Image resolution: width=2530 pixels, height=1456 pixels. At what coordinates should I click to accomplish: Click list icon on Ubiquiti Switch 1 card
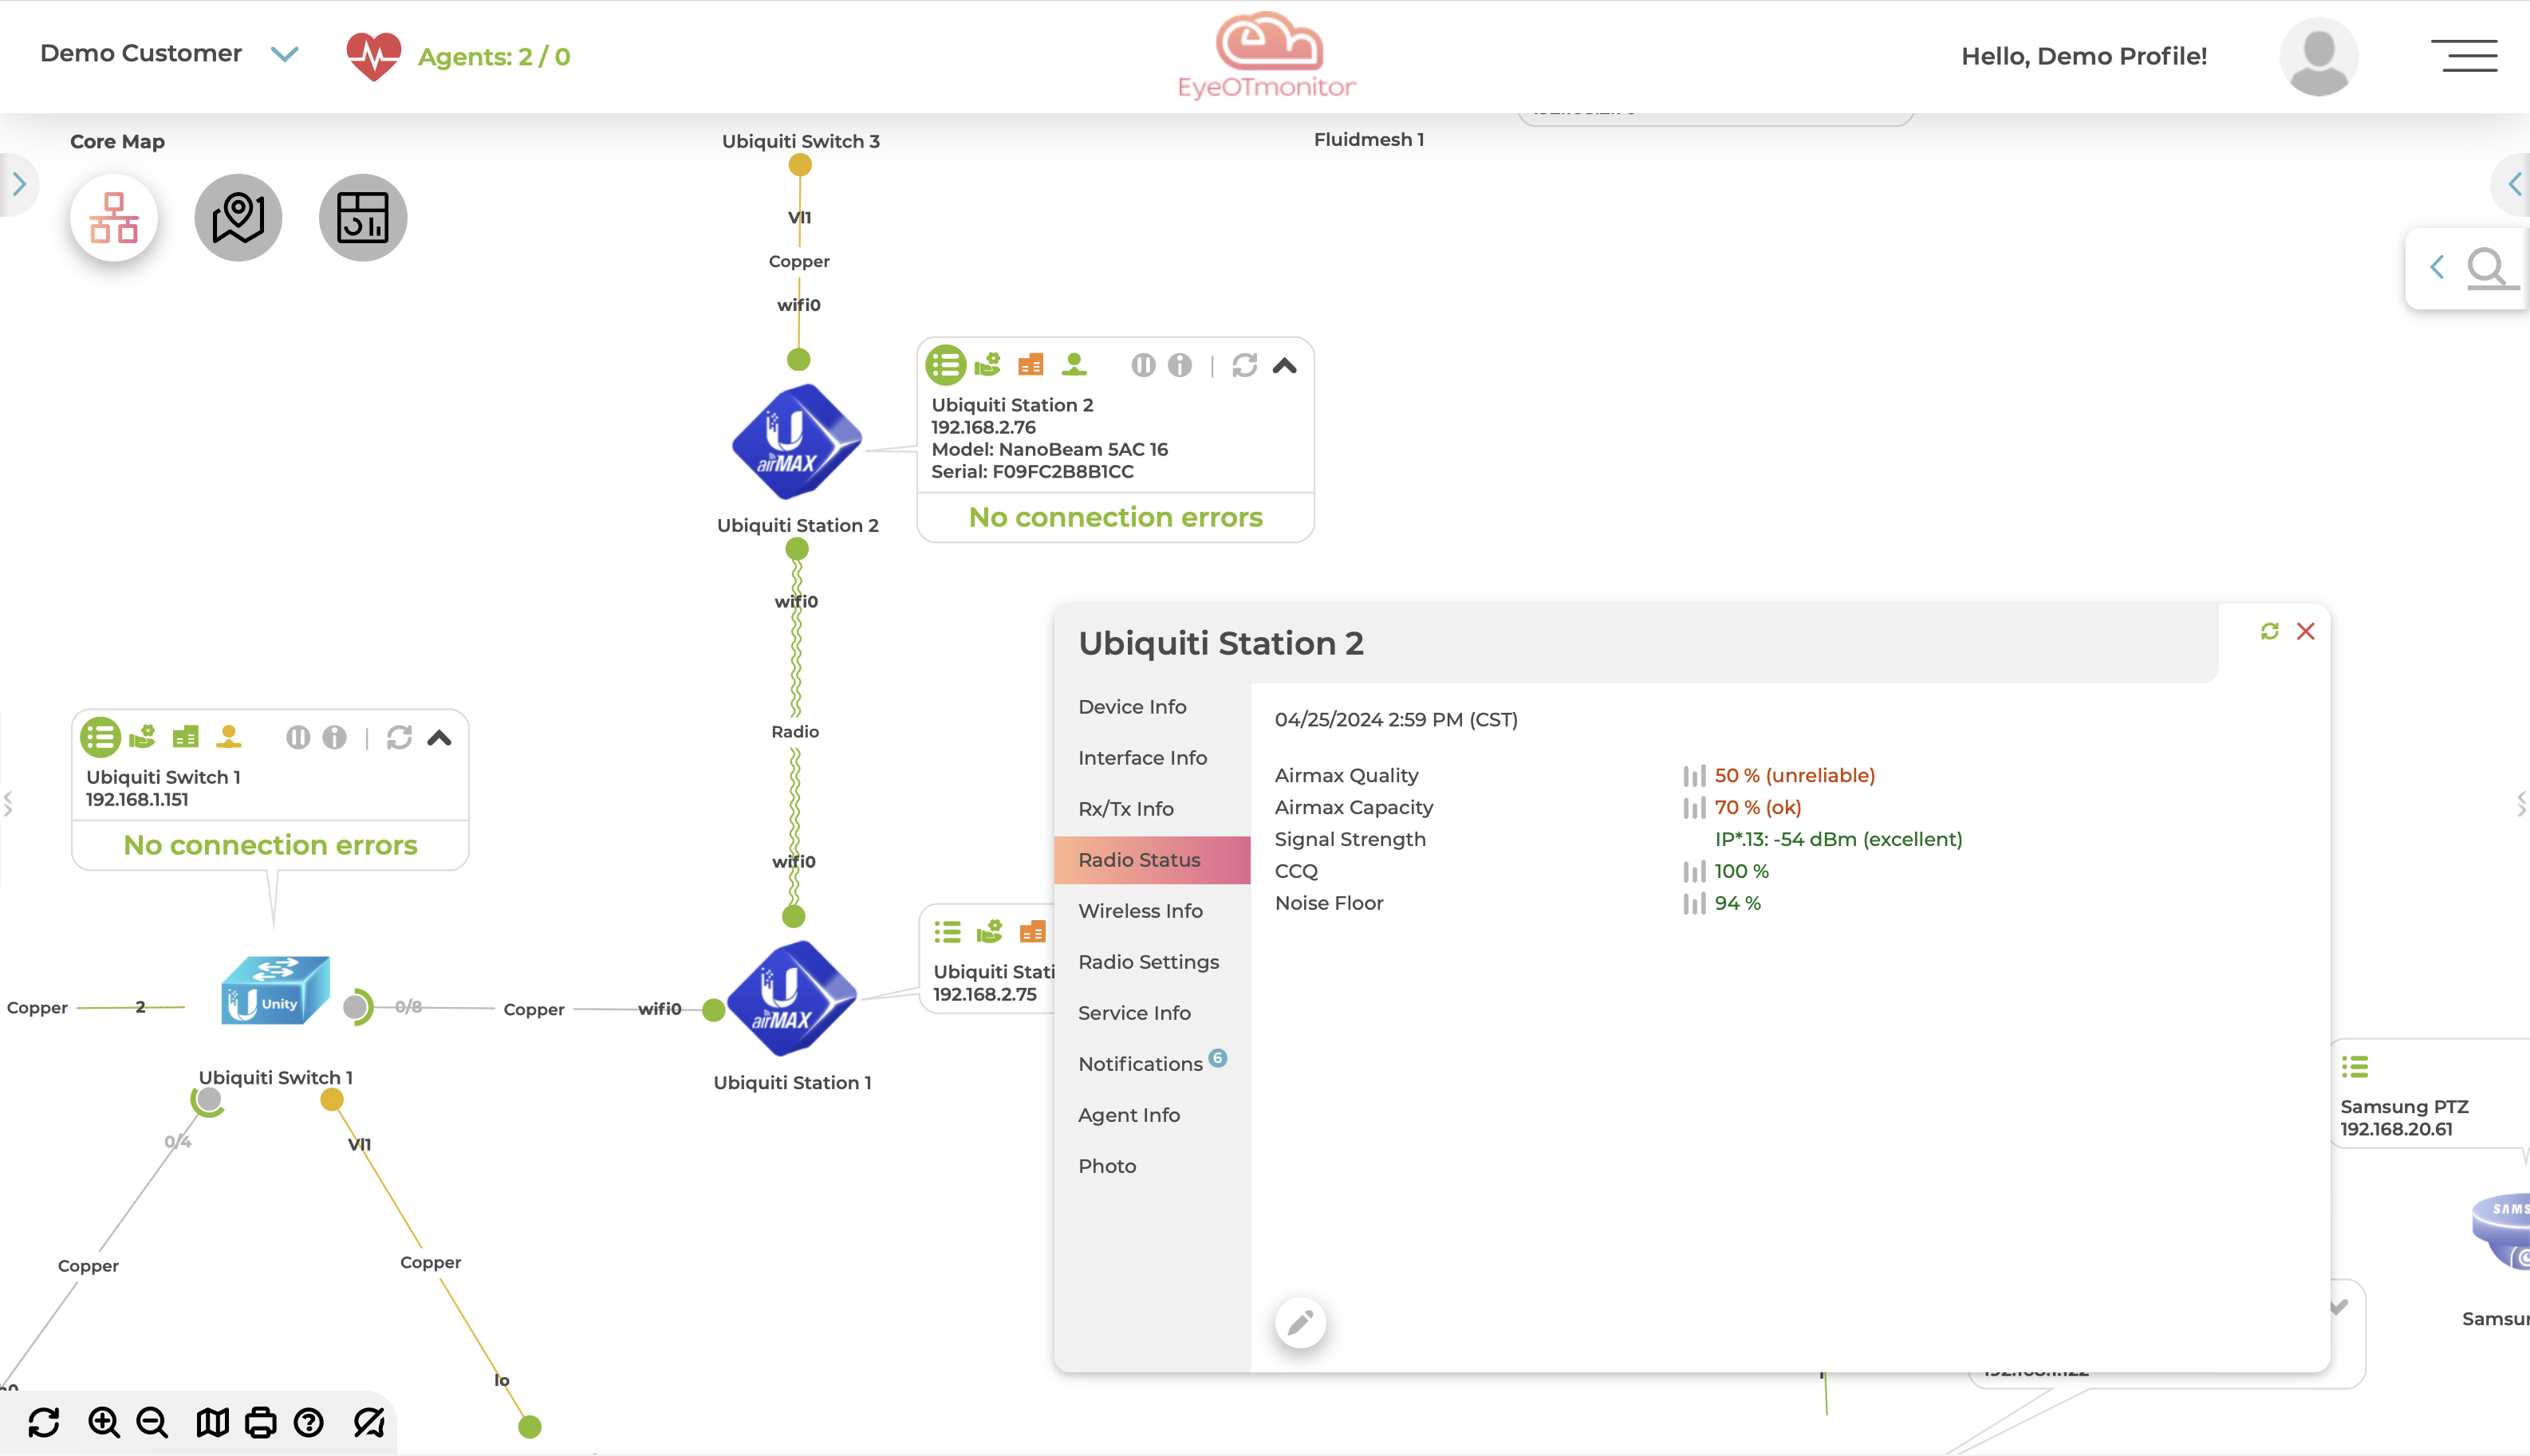(x=100, y=737)
